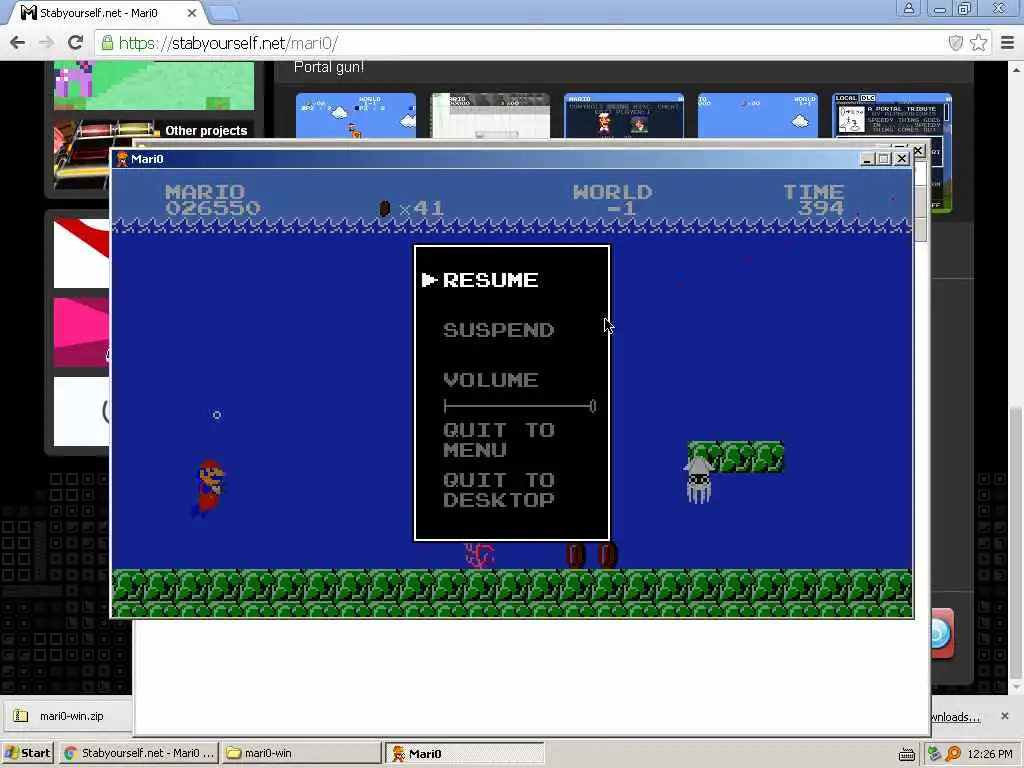Image resolution: width=1024 pixels, height=768 pixels.
Task: Open the Windows Start menu
Action: [x=27, y=753]
